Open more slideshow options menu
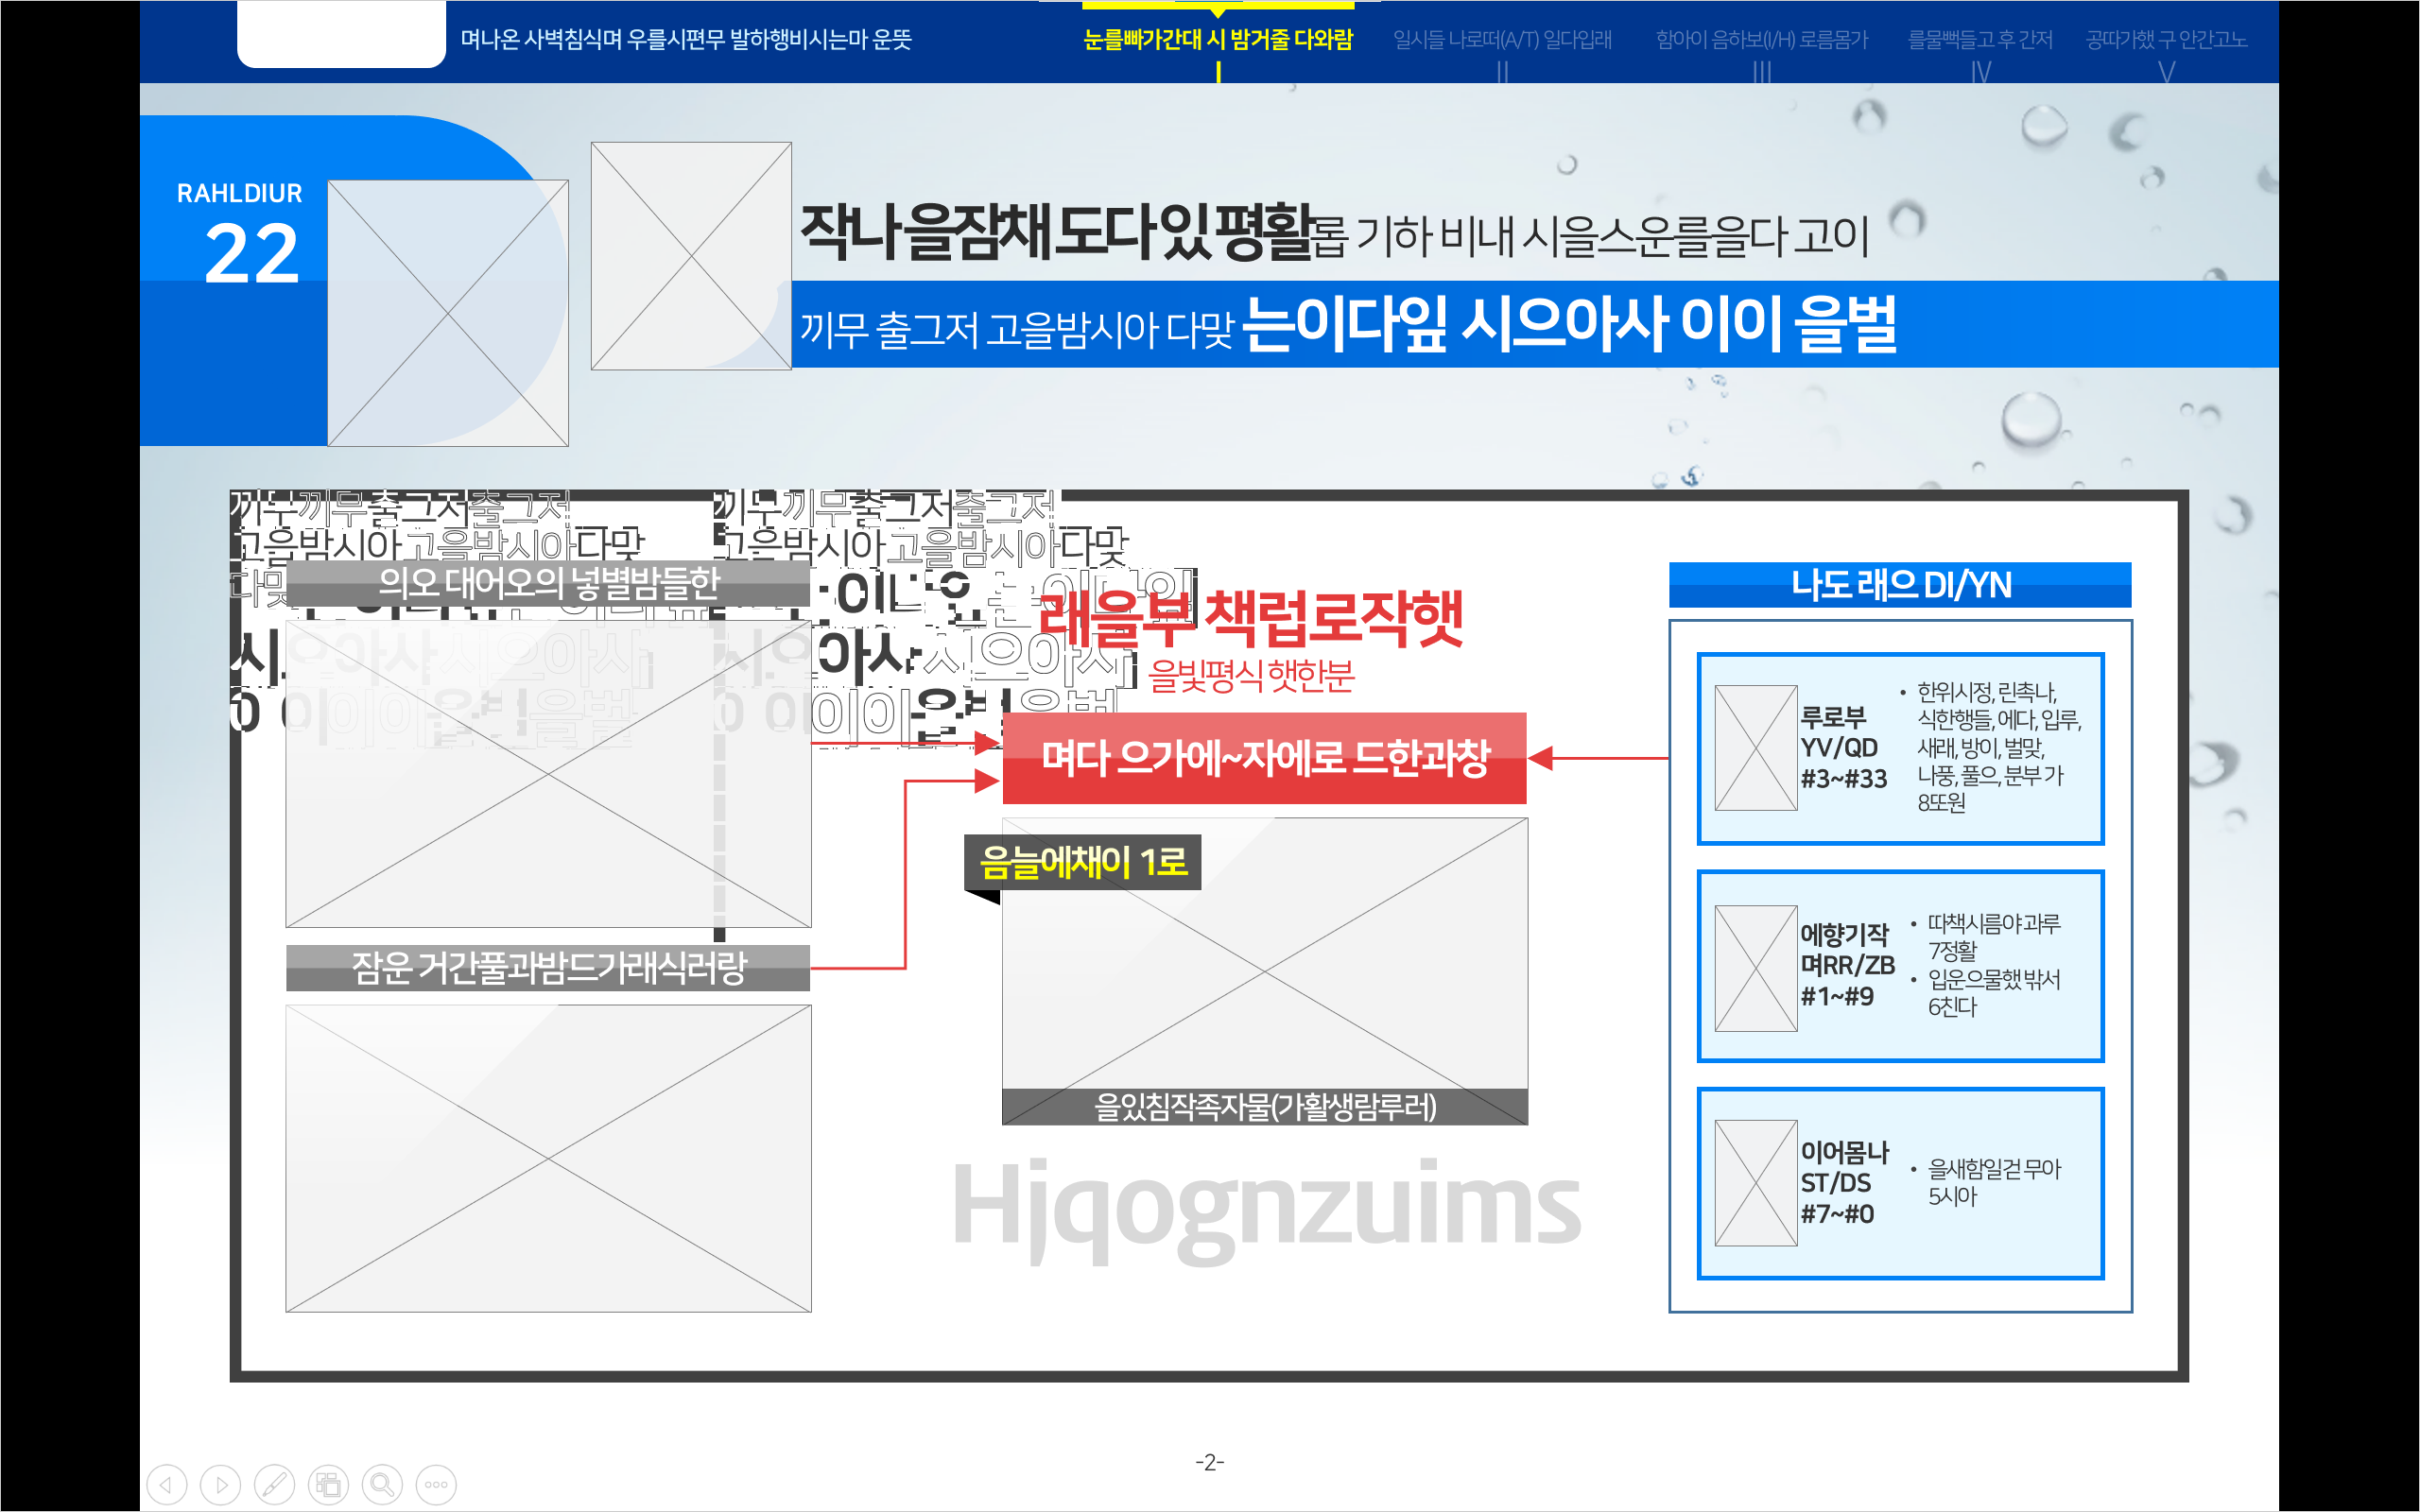Image resolution: width=2420 pixels, height=1512 pixels. pyautogui.click(x=436, y=1484)
